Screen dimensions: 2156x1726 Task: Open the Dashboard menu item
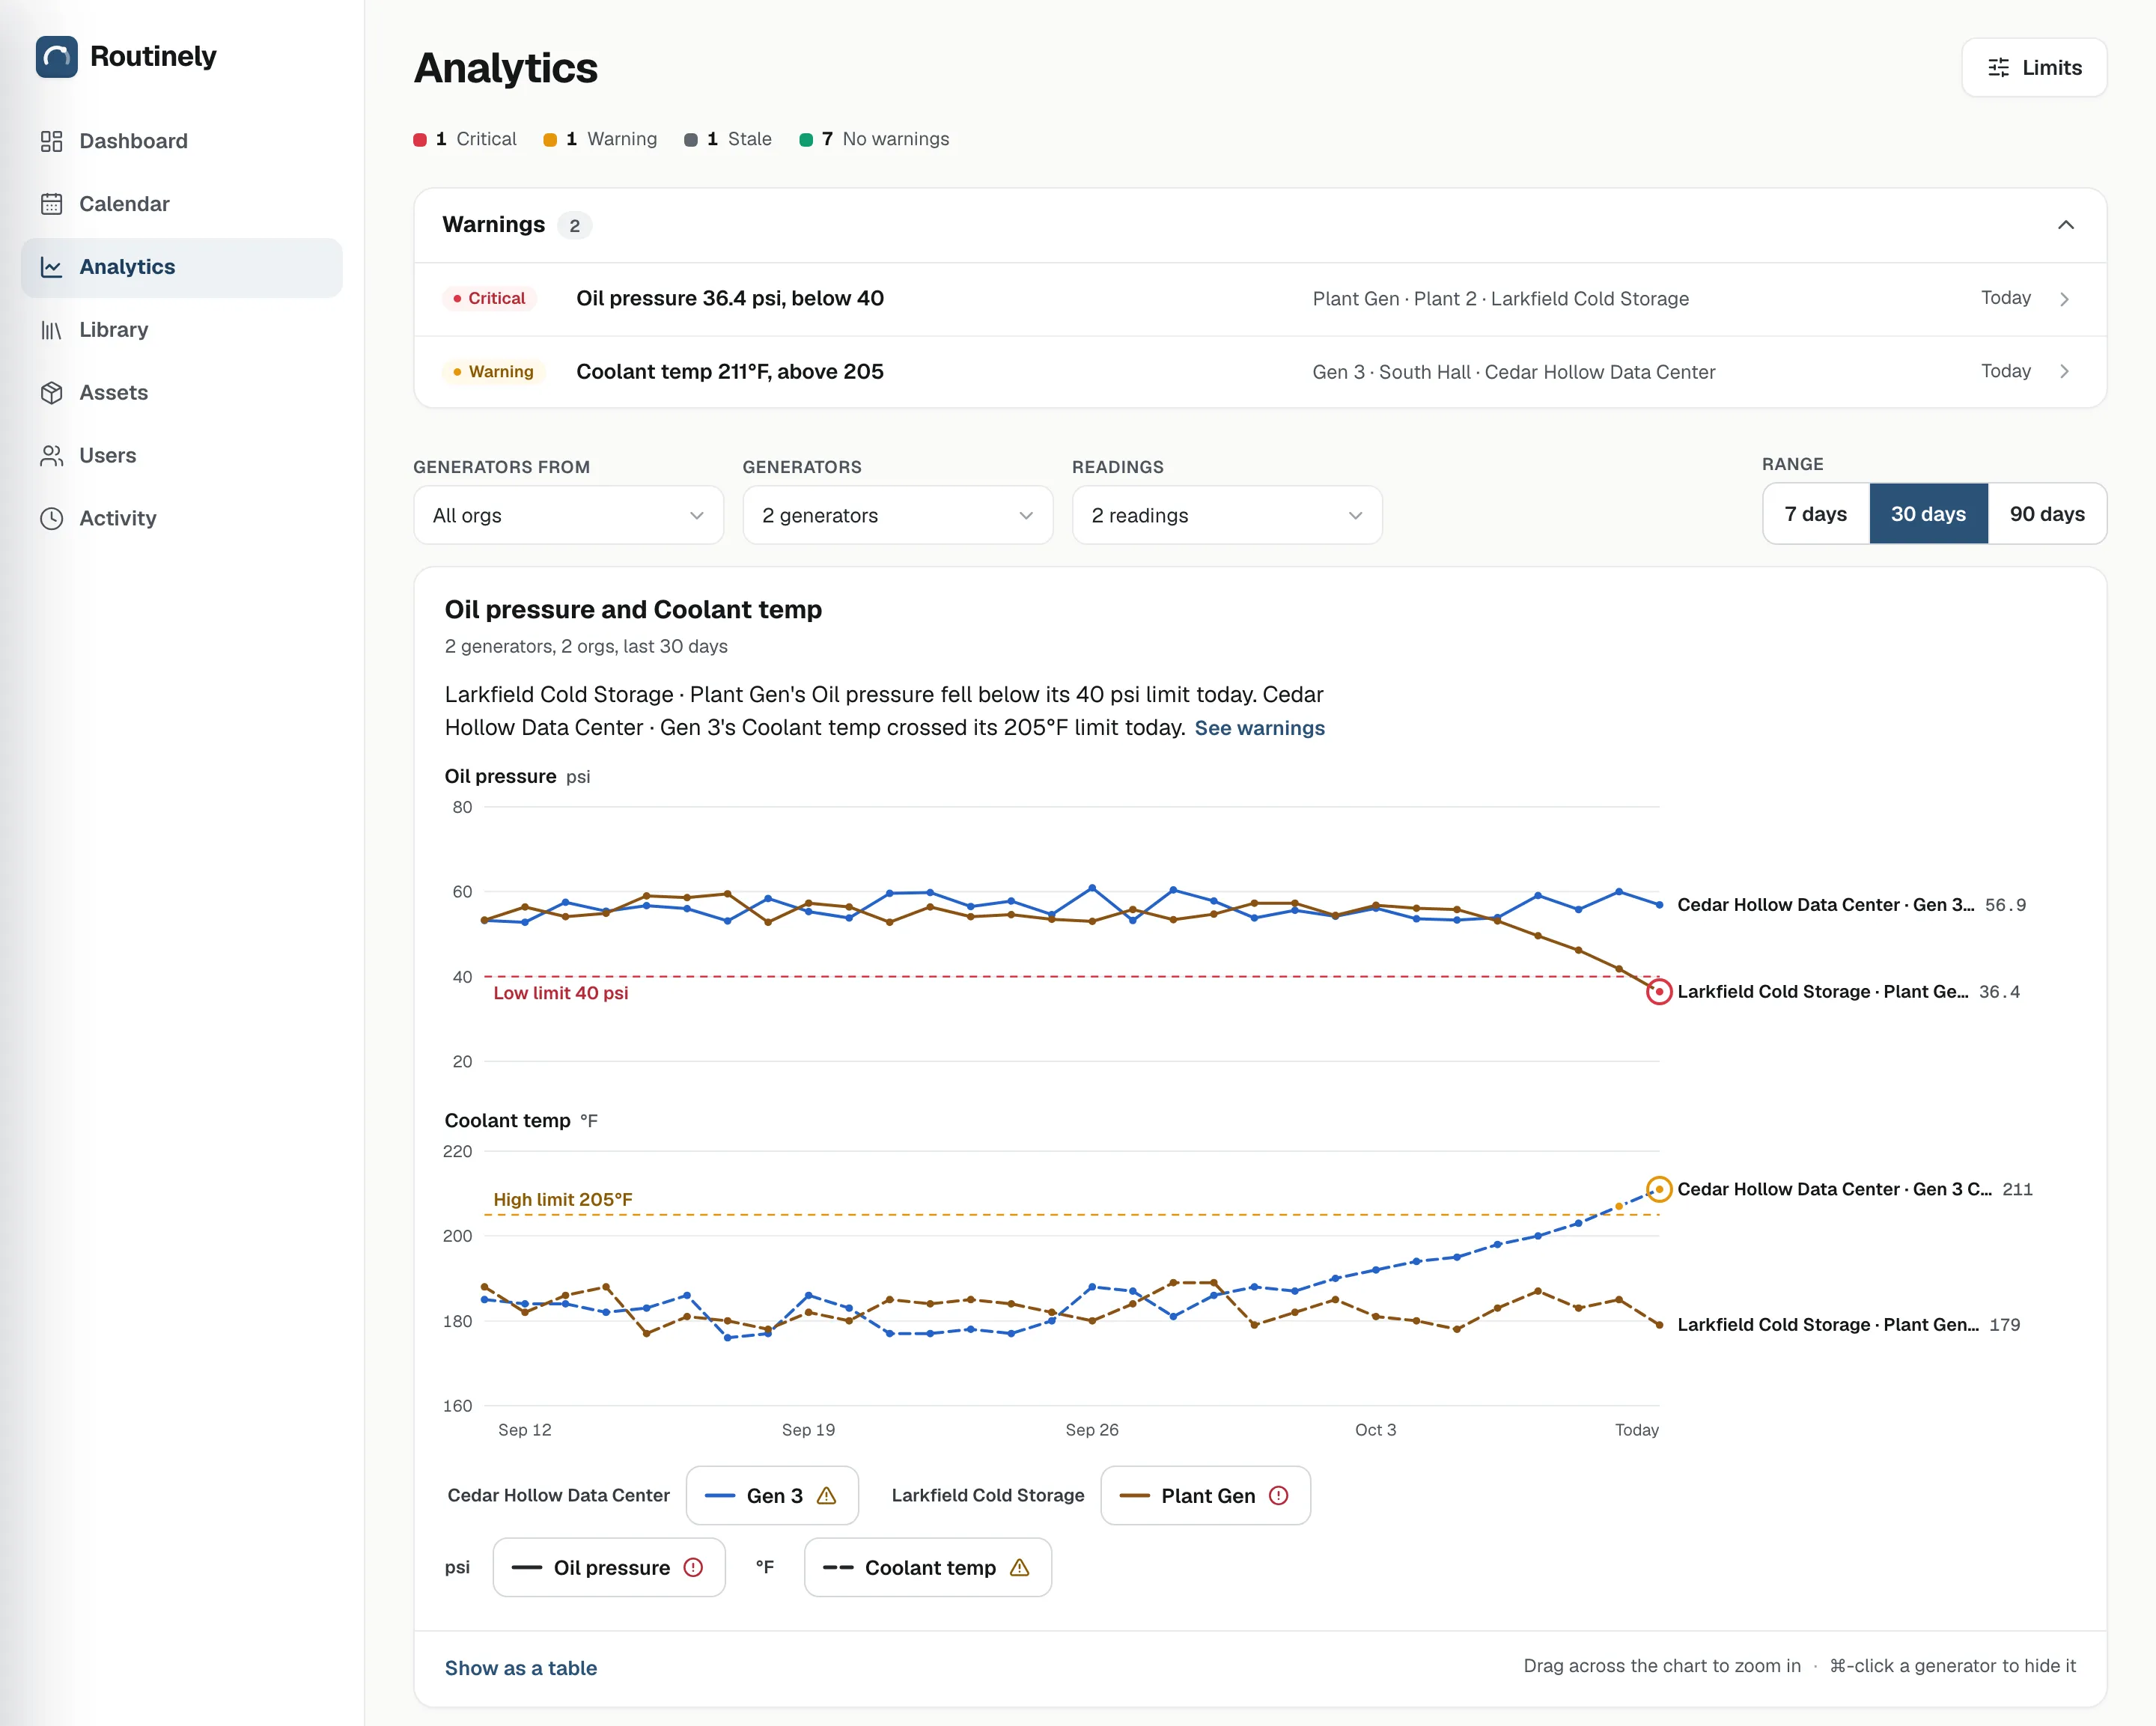181,141
